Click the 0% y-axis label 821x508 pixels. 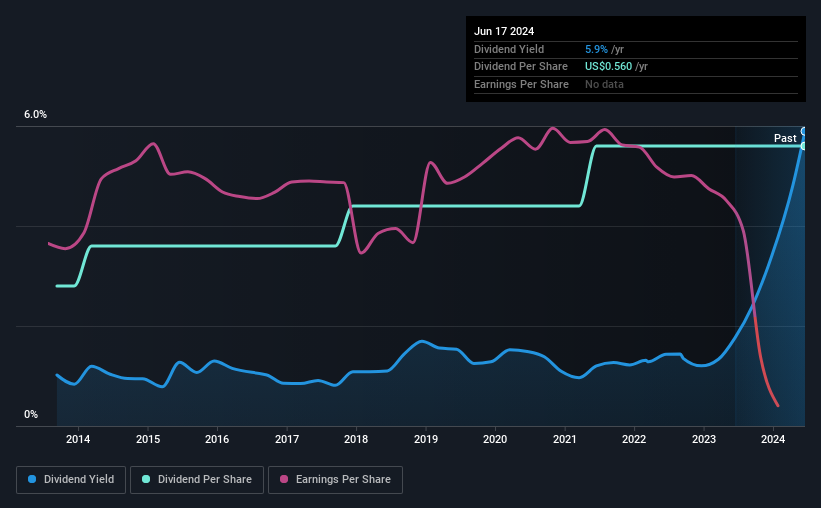31,414
